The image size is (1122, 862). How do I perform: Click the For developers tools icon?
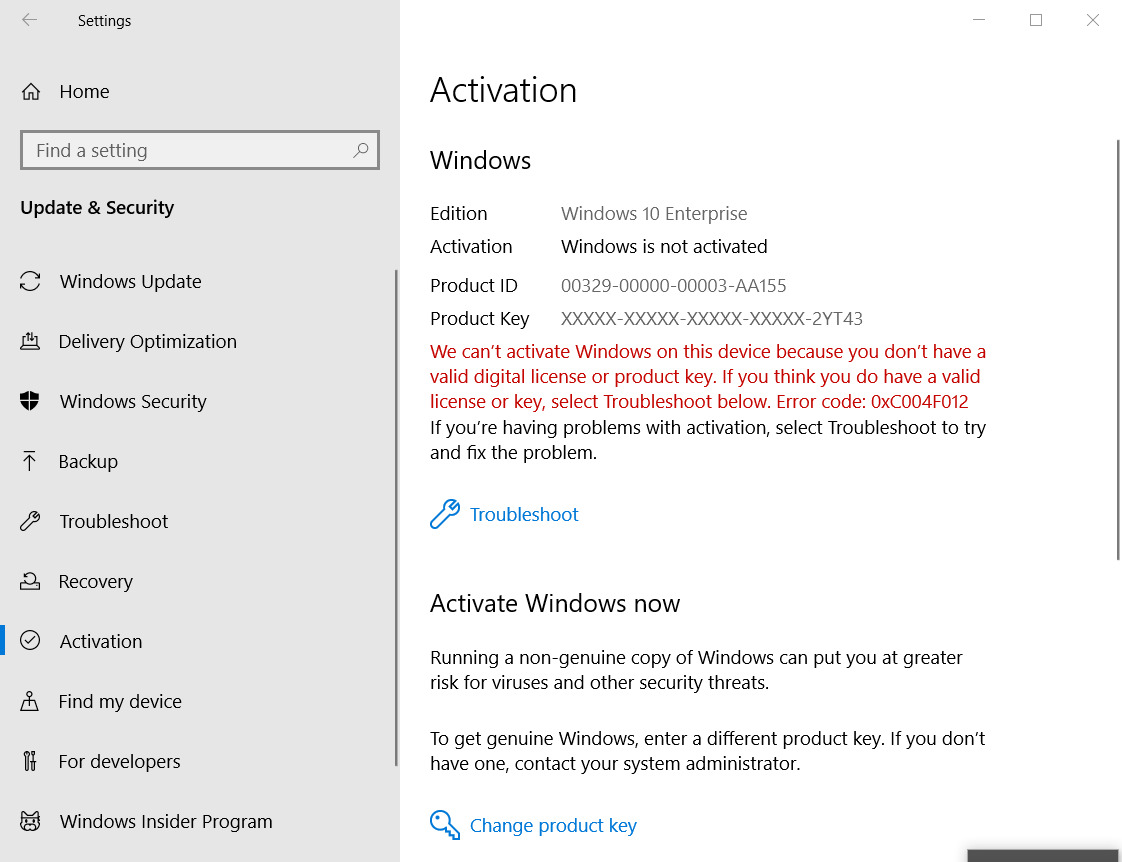tap(29, 761)
